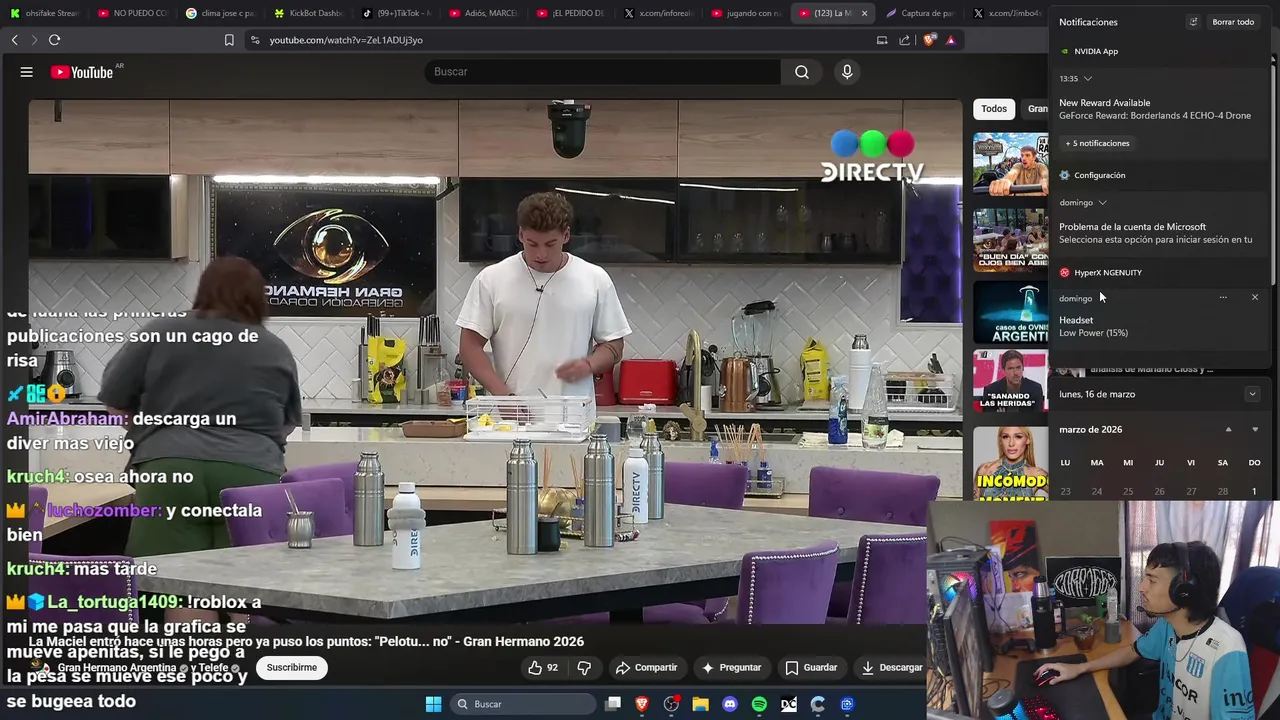Focus the YouTube Buscar search field
Screen dimensions: 1280x720
[x=603, y=72]
